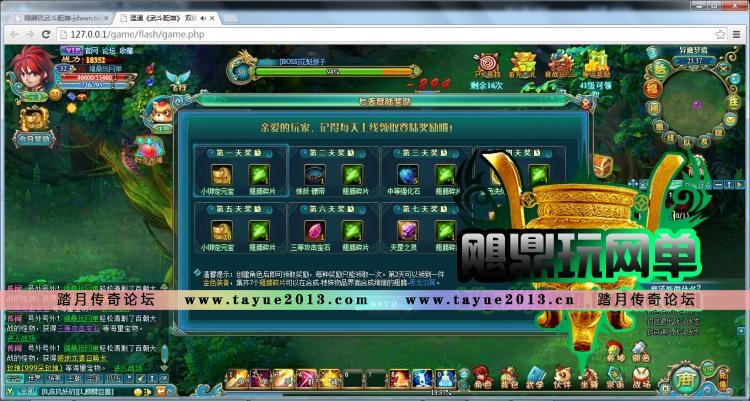Open the 论坛 forum link at top
This screenshot has height=401, width=750.
[109, 51]
